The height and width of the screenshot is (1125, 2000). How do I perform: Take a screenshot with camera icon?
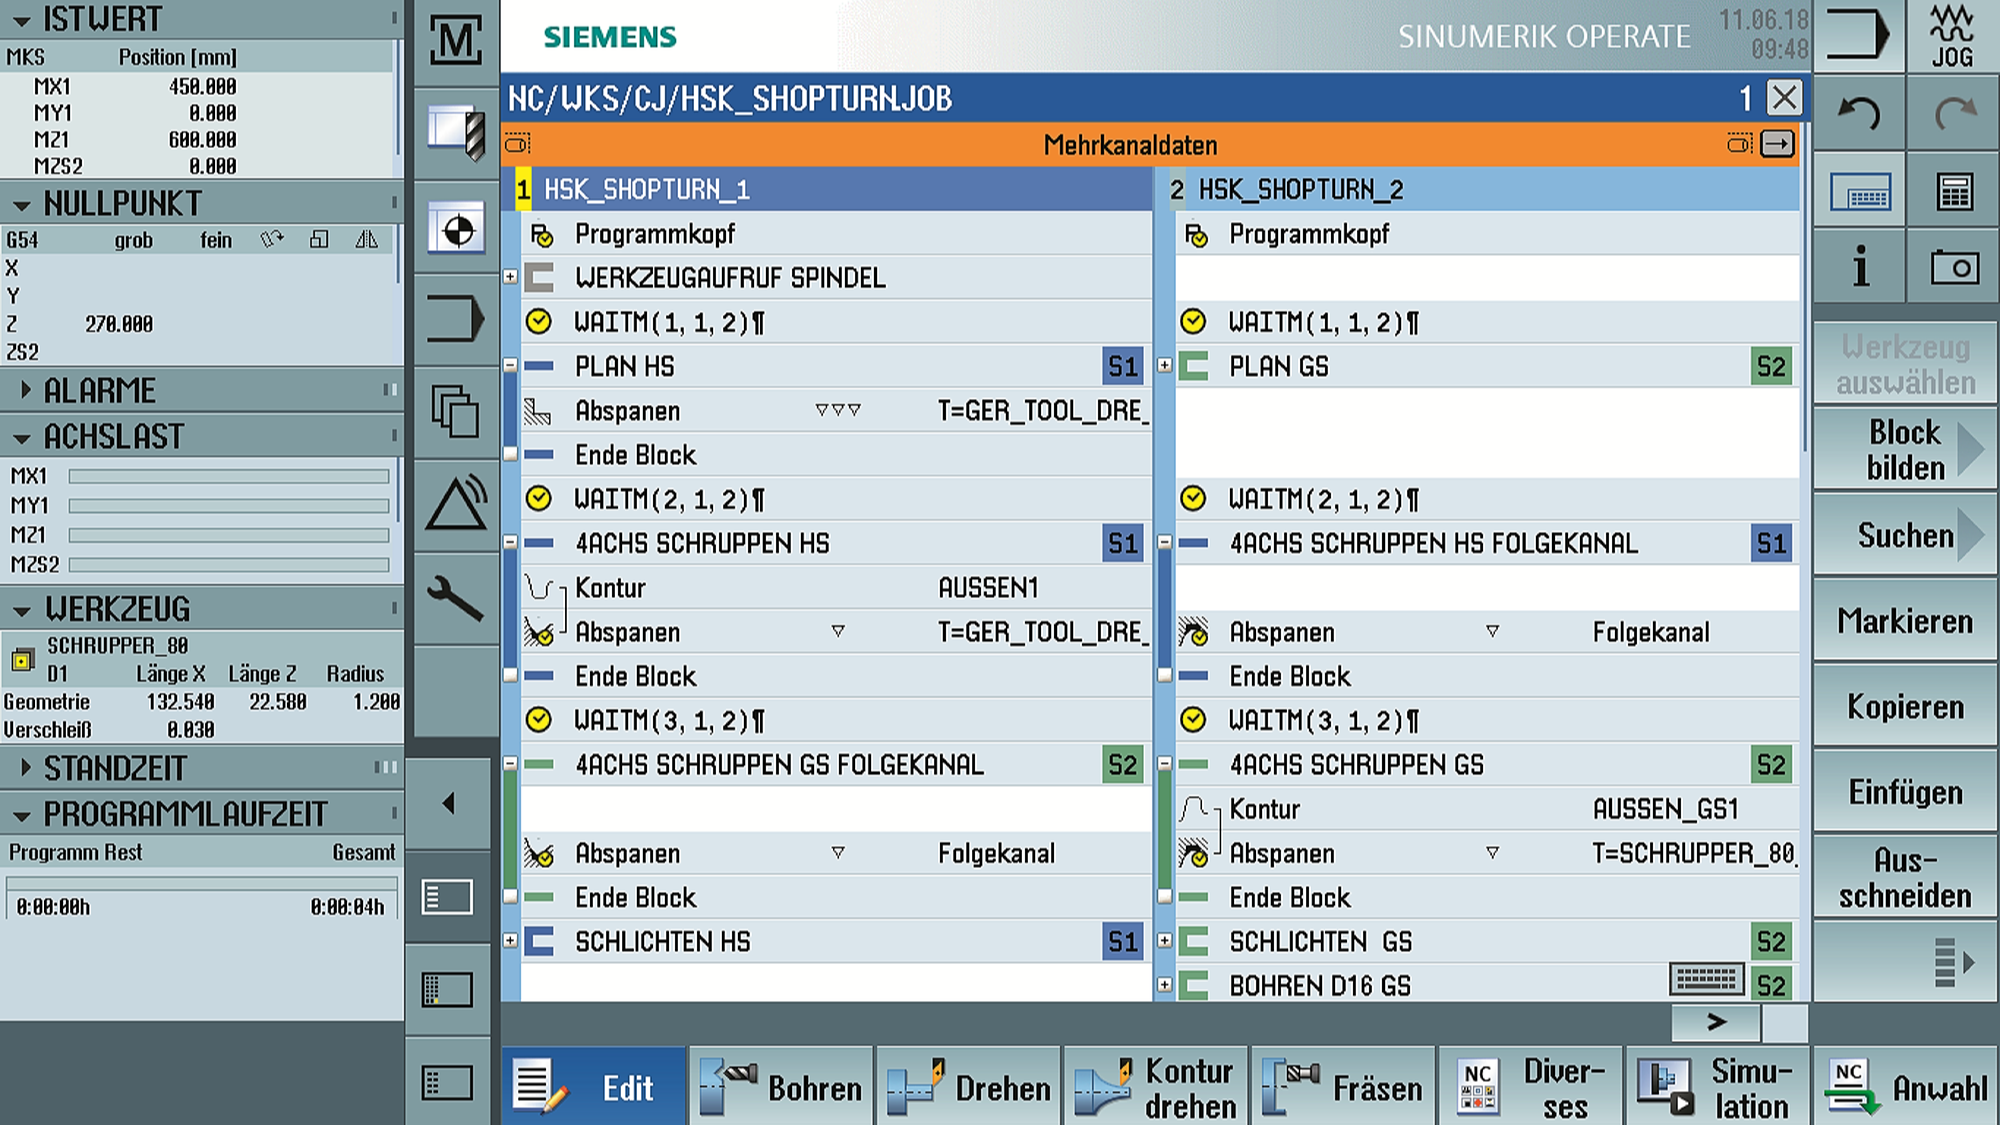pyautogui.click(x=1953, y=267)
